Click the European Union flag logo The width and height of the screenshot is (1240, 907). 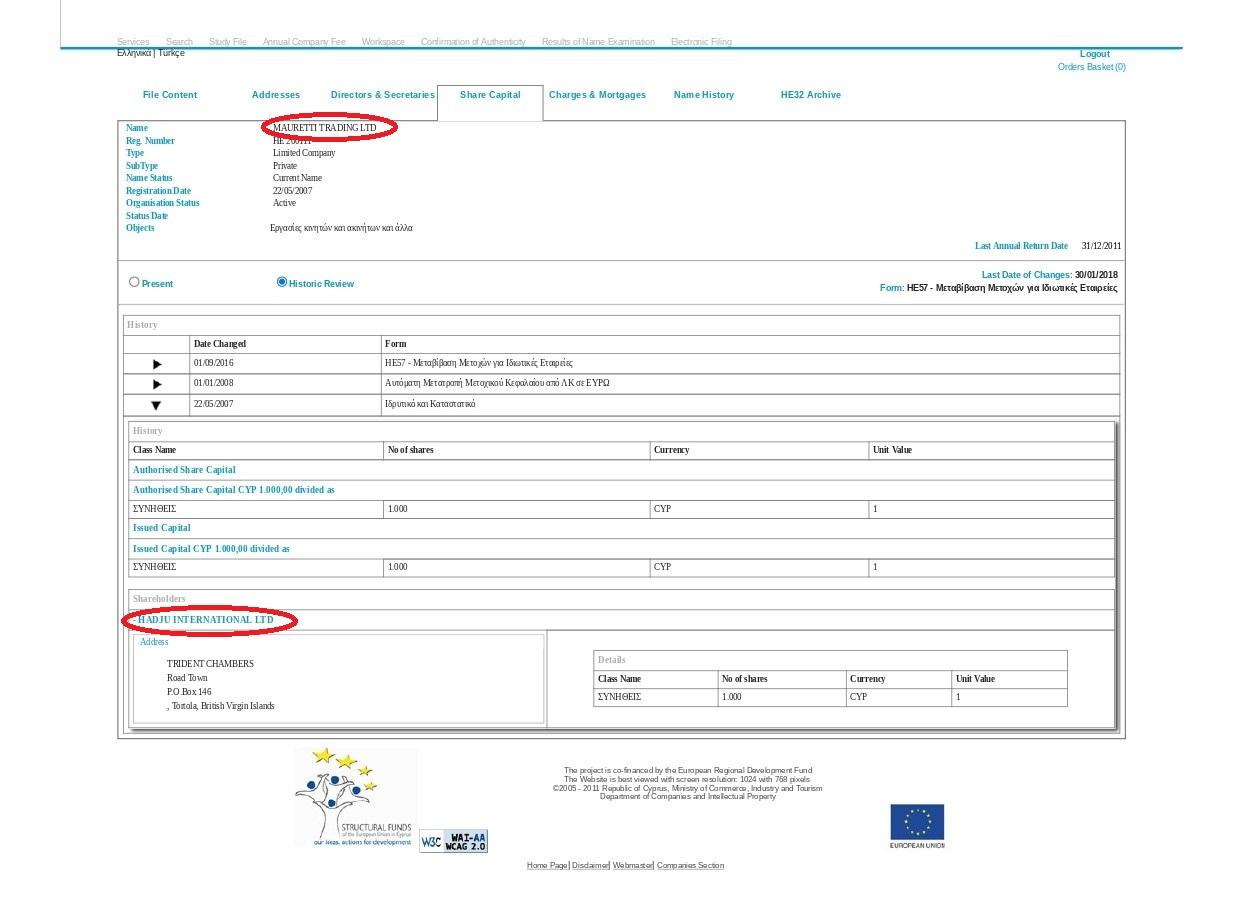pyautogui.click(x=917, y=825)
